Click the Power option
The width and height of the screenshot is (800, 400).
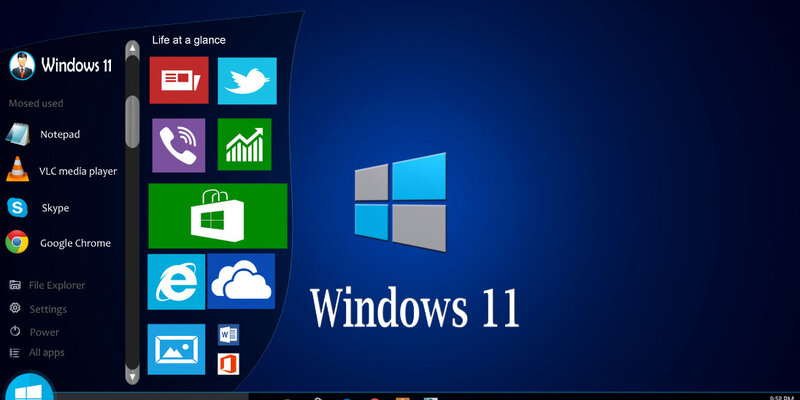point(34,332)
